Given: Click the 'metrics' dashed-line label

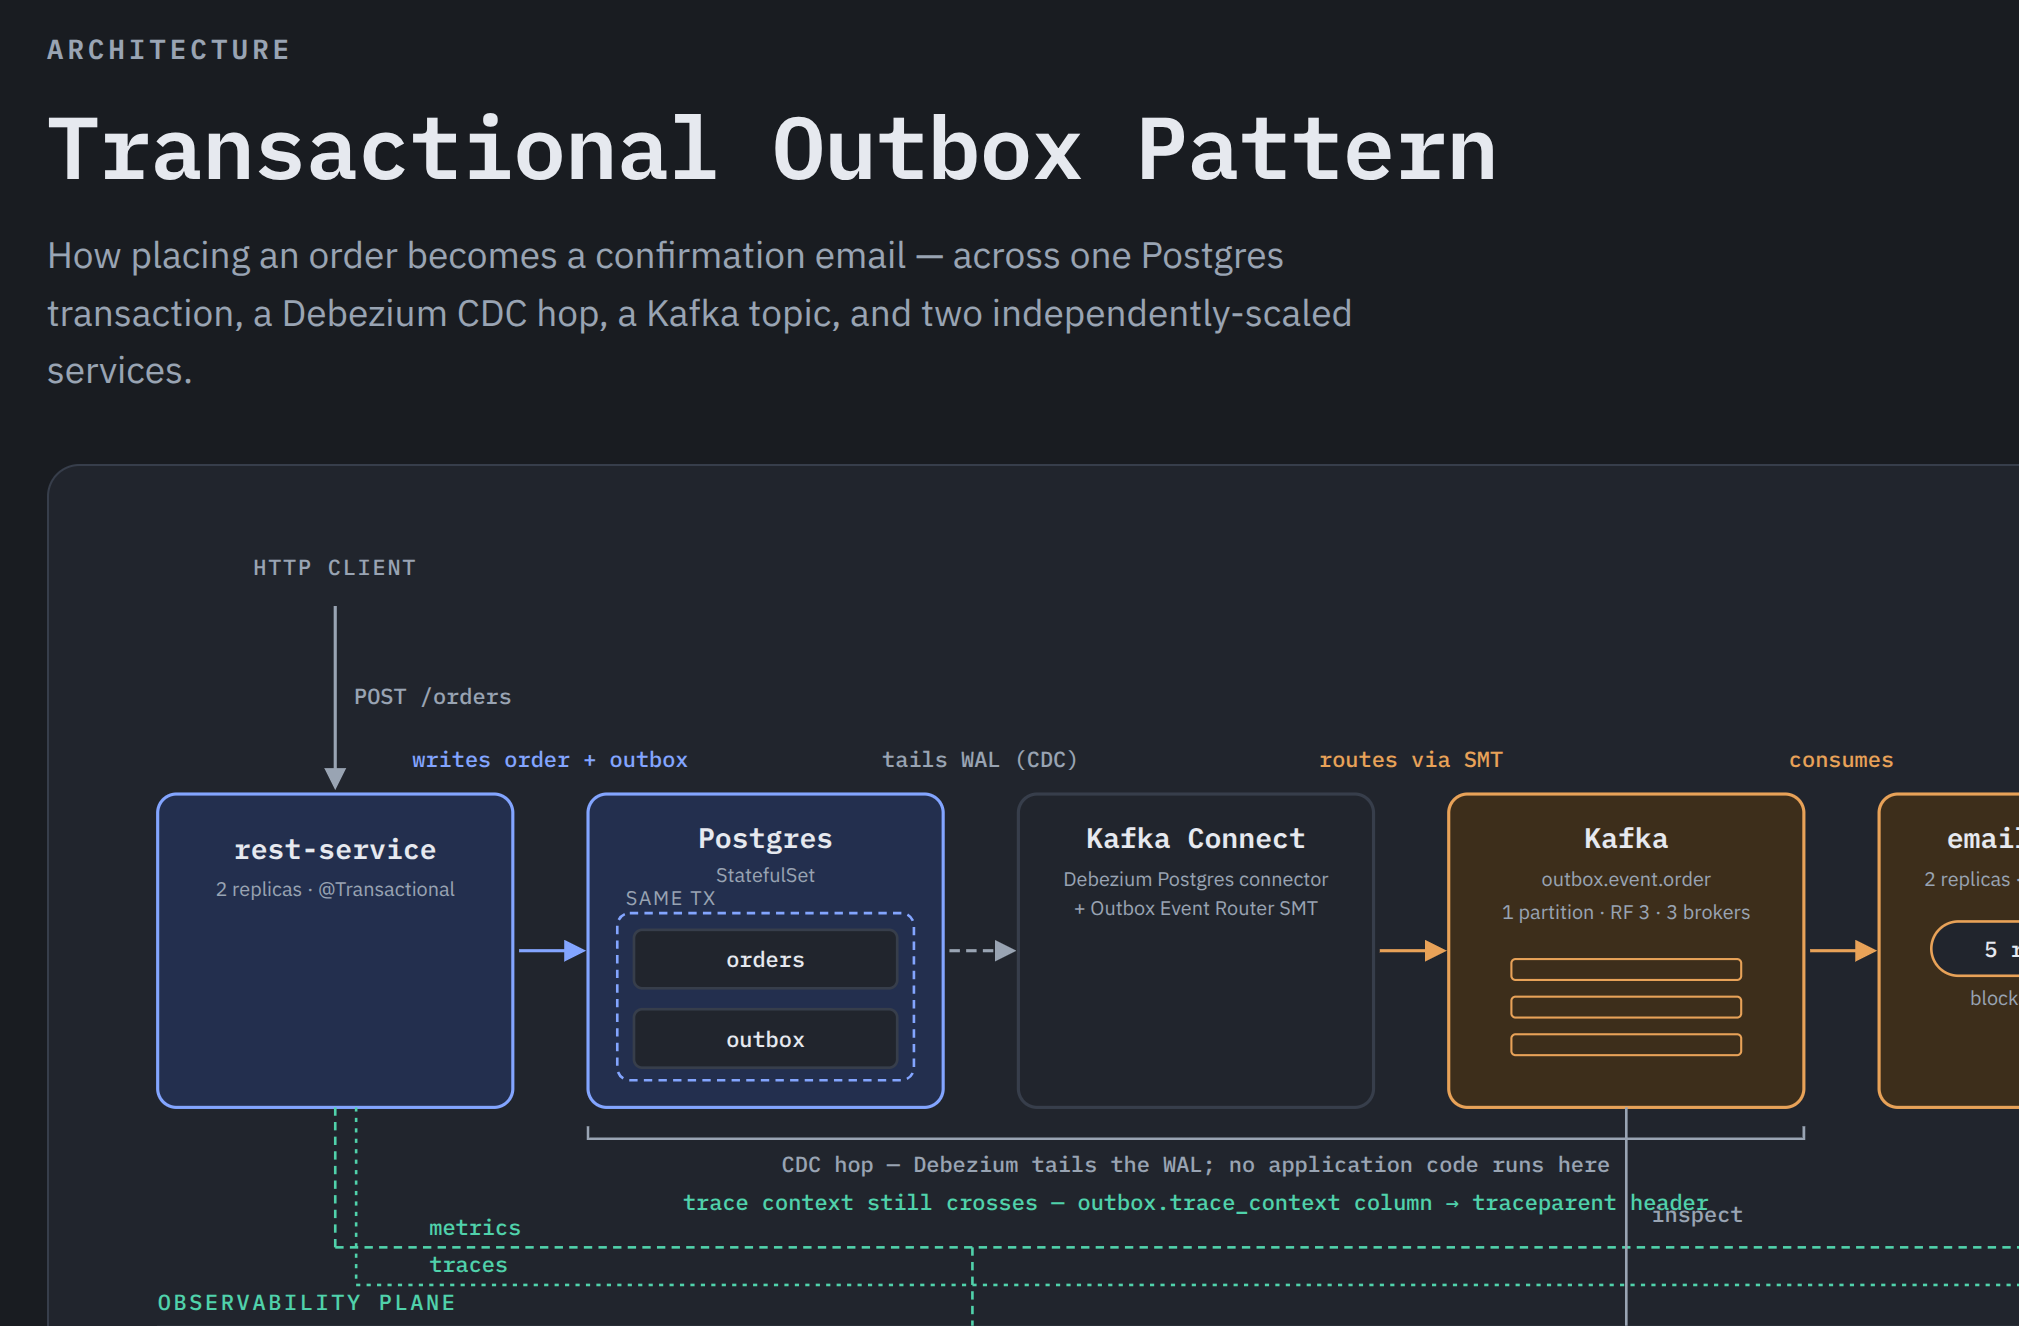Looking at the screenshot, I should (474, 1228).
